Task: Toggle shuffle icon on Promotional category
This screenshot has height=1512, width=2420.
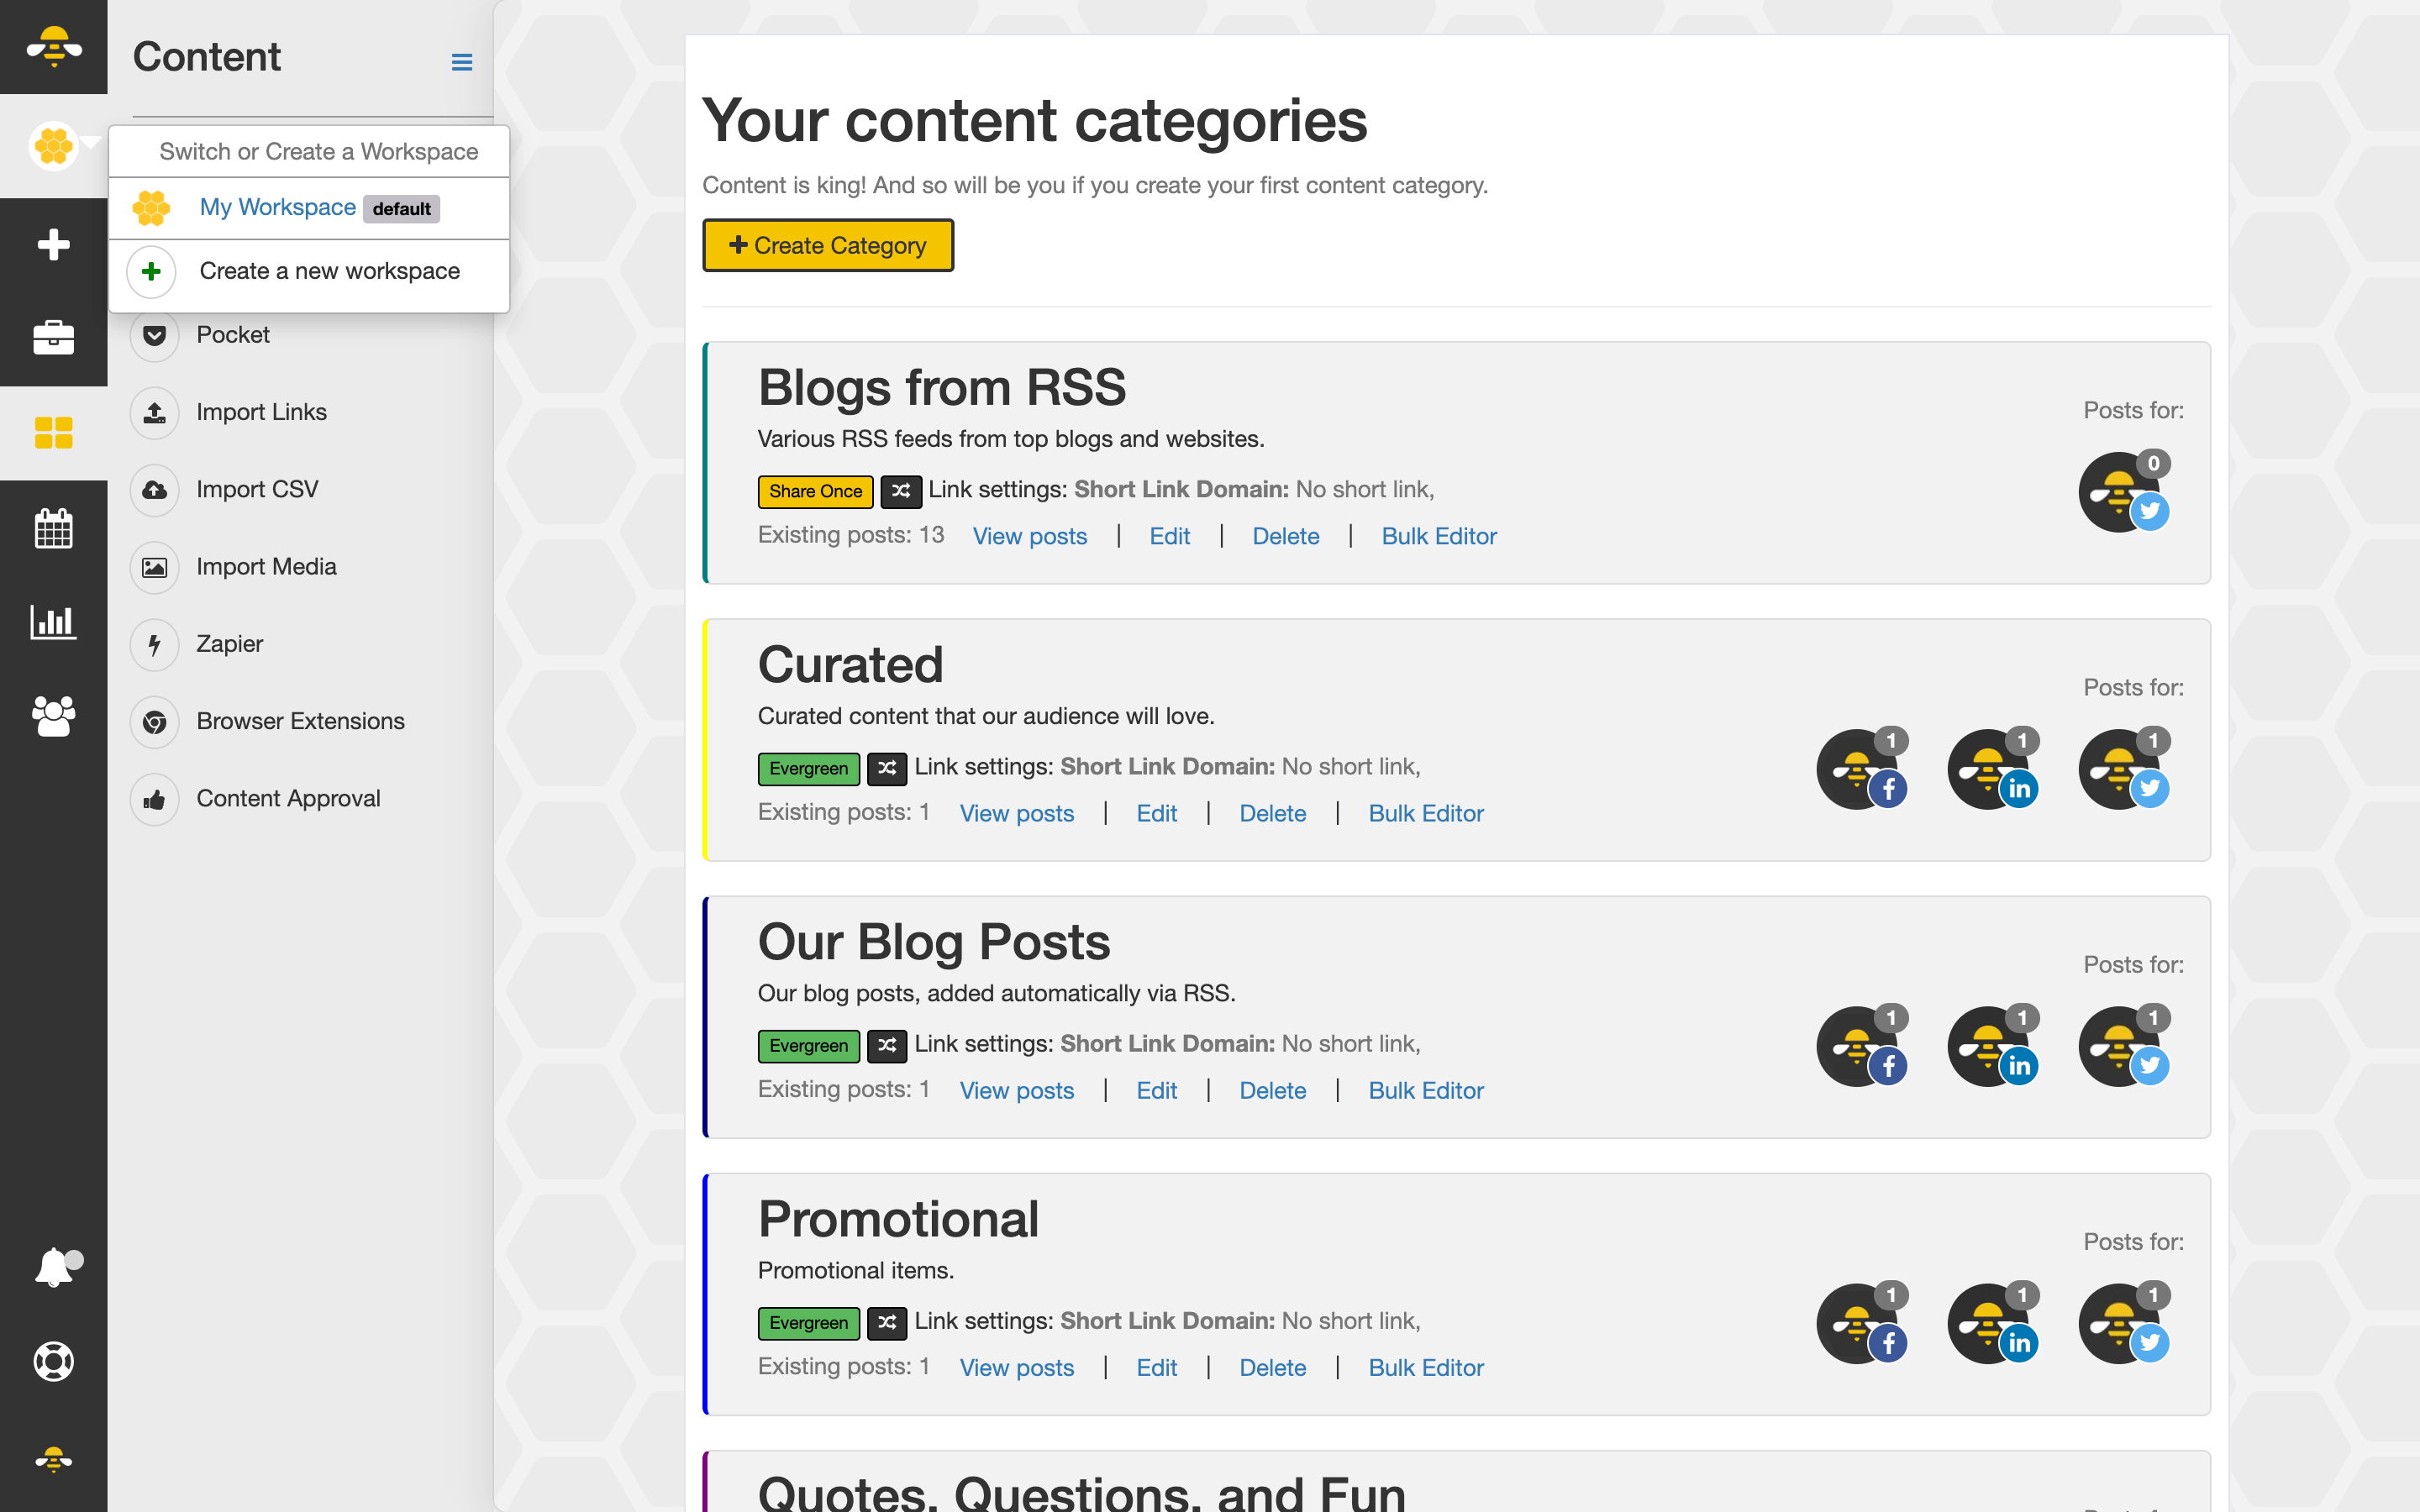Action: coord(886,1322)
